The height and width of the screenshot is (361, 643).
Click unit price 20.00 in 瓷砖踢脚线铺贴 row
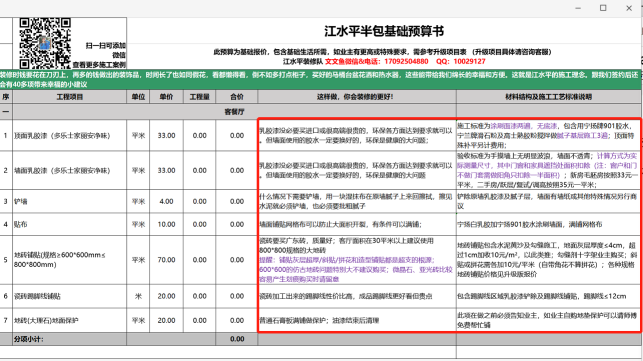(x=166, y=296)
